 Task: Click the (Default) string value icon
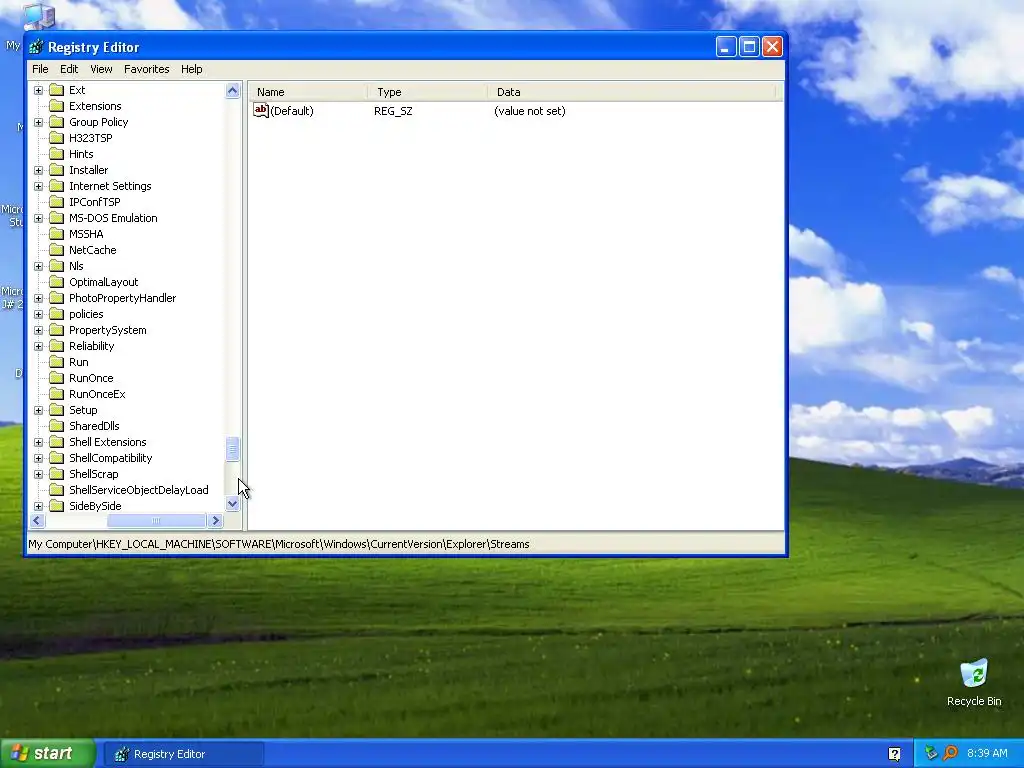[261, 110]
